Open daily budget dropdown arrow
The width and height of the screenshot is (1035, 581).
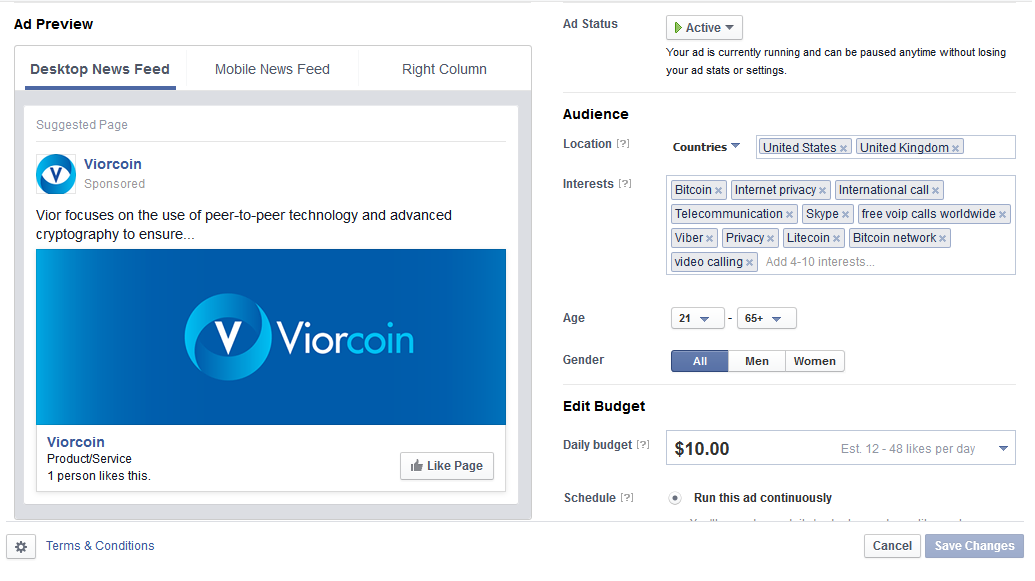[1003, 448]
